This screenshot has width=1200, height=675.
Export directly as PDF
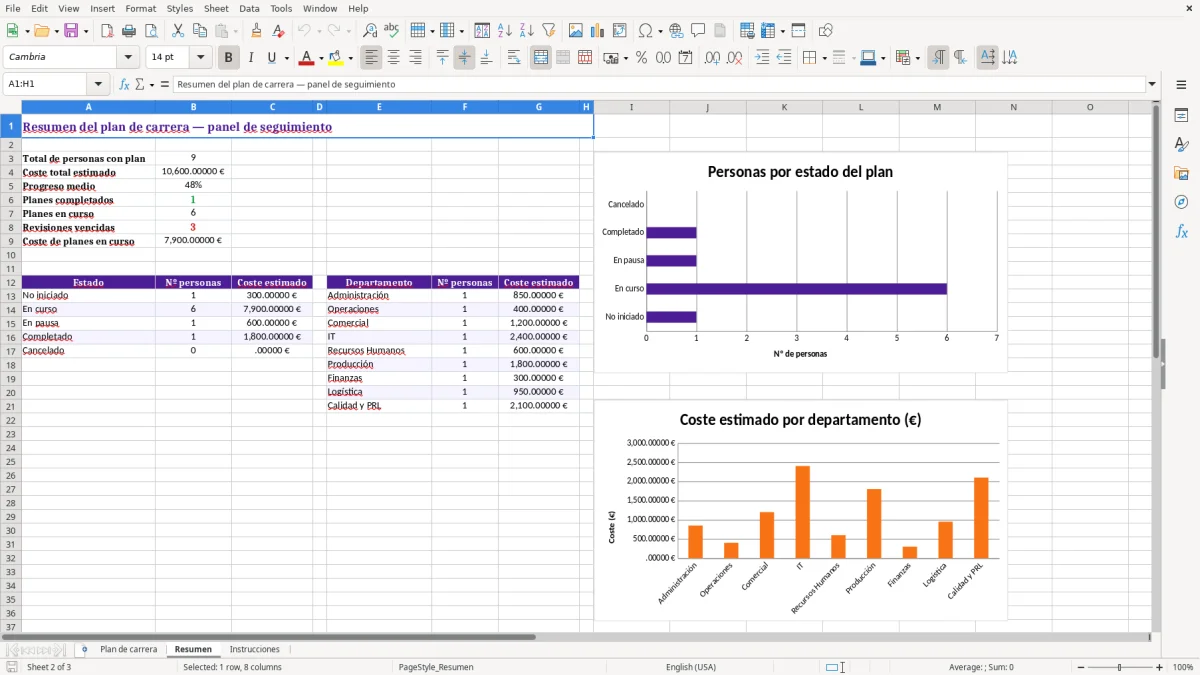click(107, 31)
